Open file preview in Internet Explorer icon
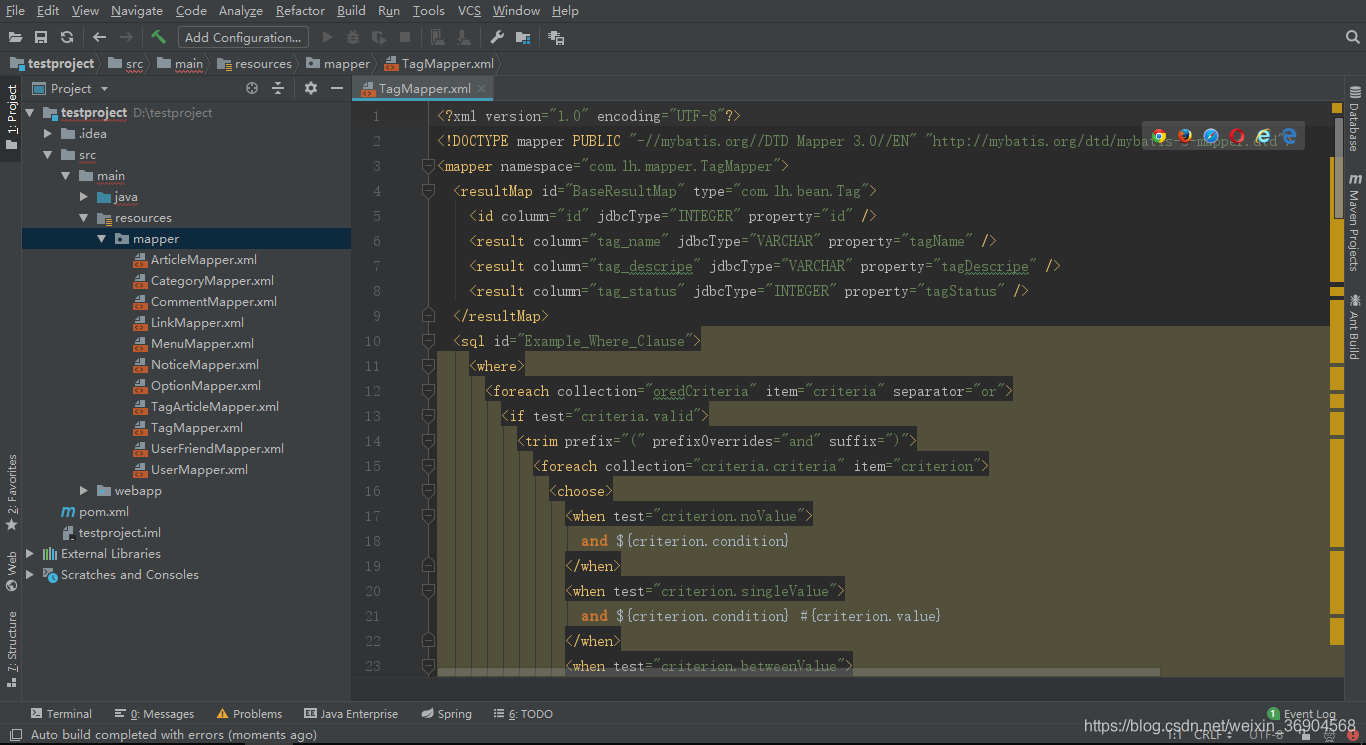The width and height of the screenshot is (1366, 745). pyautogui.click(x=1263, y=136)
